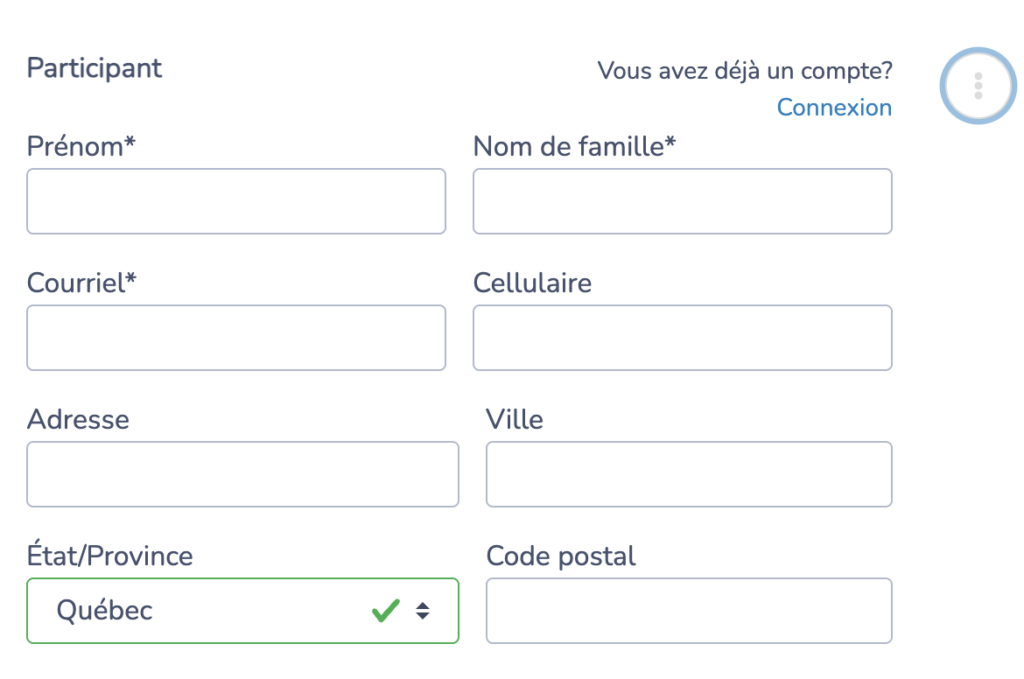
Task: Click the Ville text field
Action: [688, 474]
